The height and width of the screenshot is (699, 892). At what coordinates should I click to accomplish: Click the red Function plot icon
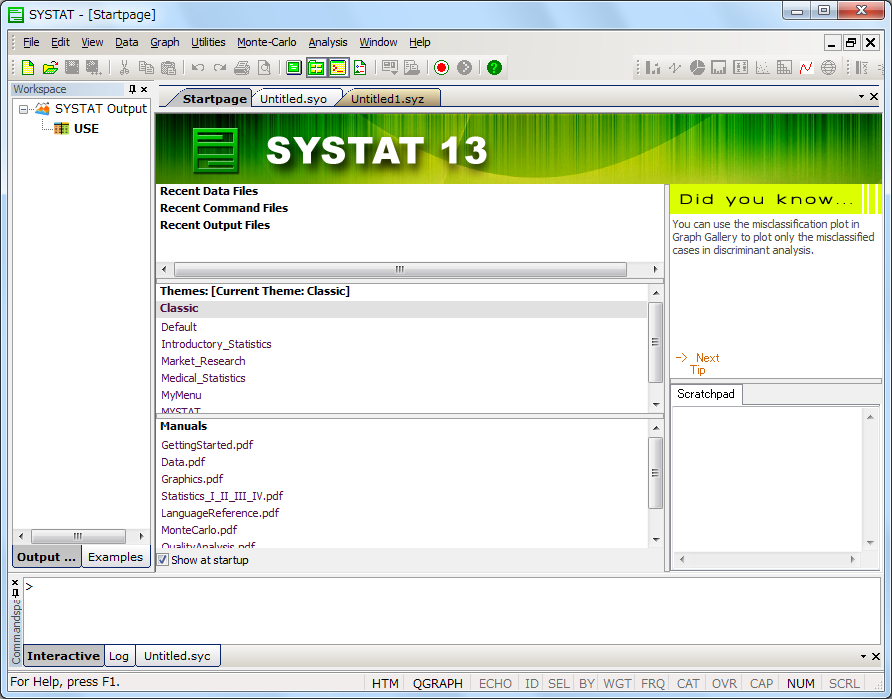tap(806, 68)
